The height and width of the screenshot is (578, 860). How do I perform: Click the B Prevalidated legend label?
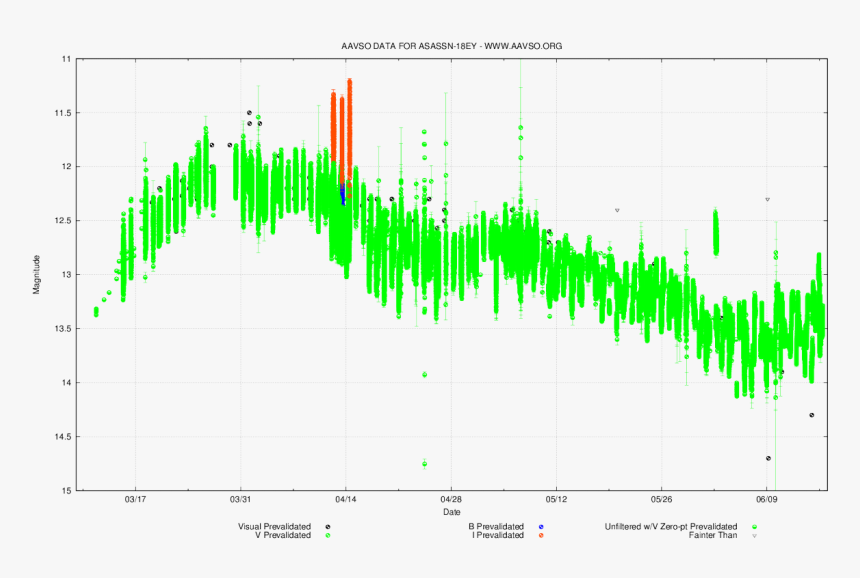pyautogui.click(x=496, y=526)
